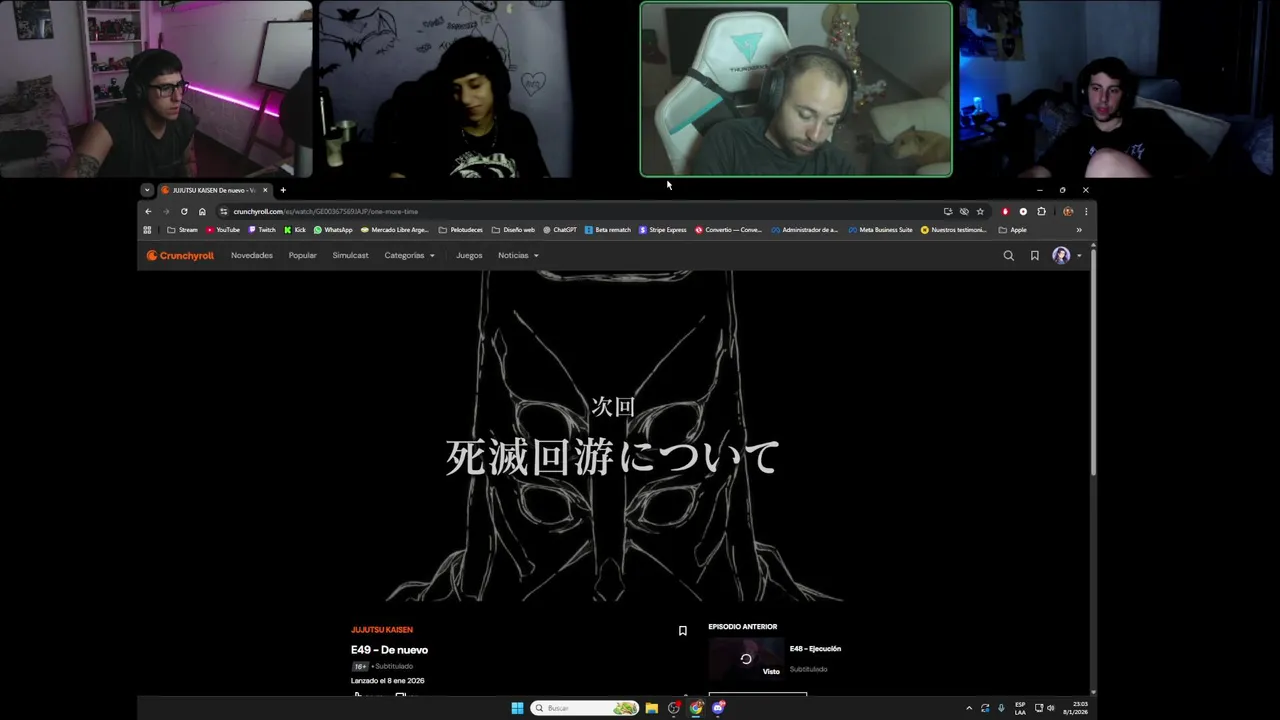
Task: Reload the Crunchyroll page
Action: coord(184,211)
